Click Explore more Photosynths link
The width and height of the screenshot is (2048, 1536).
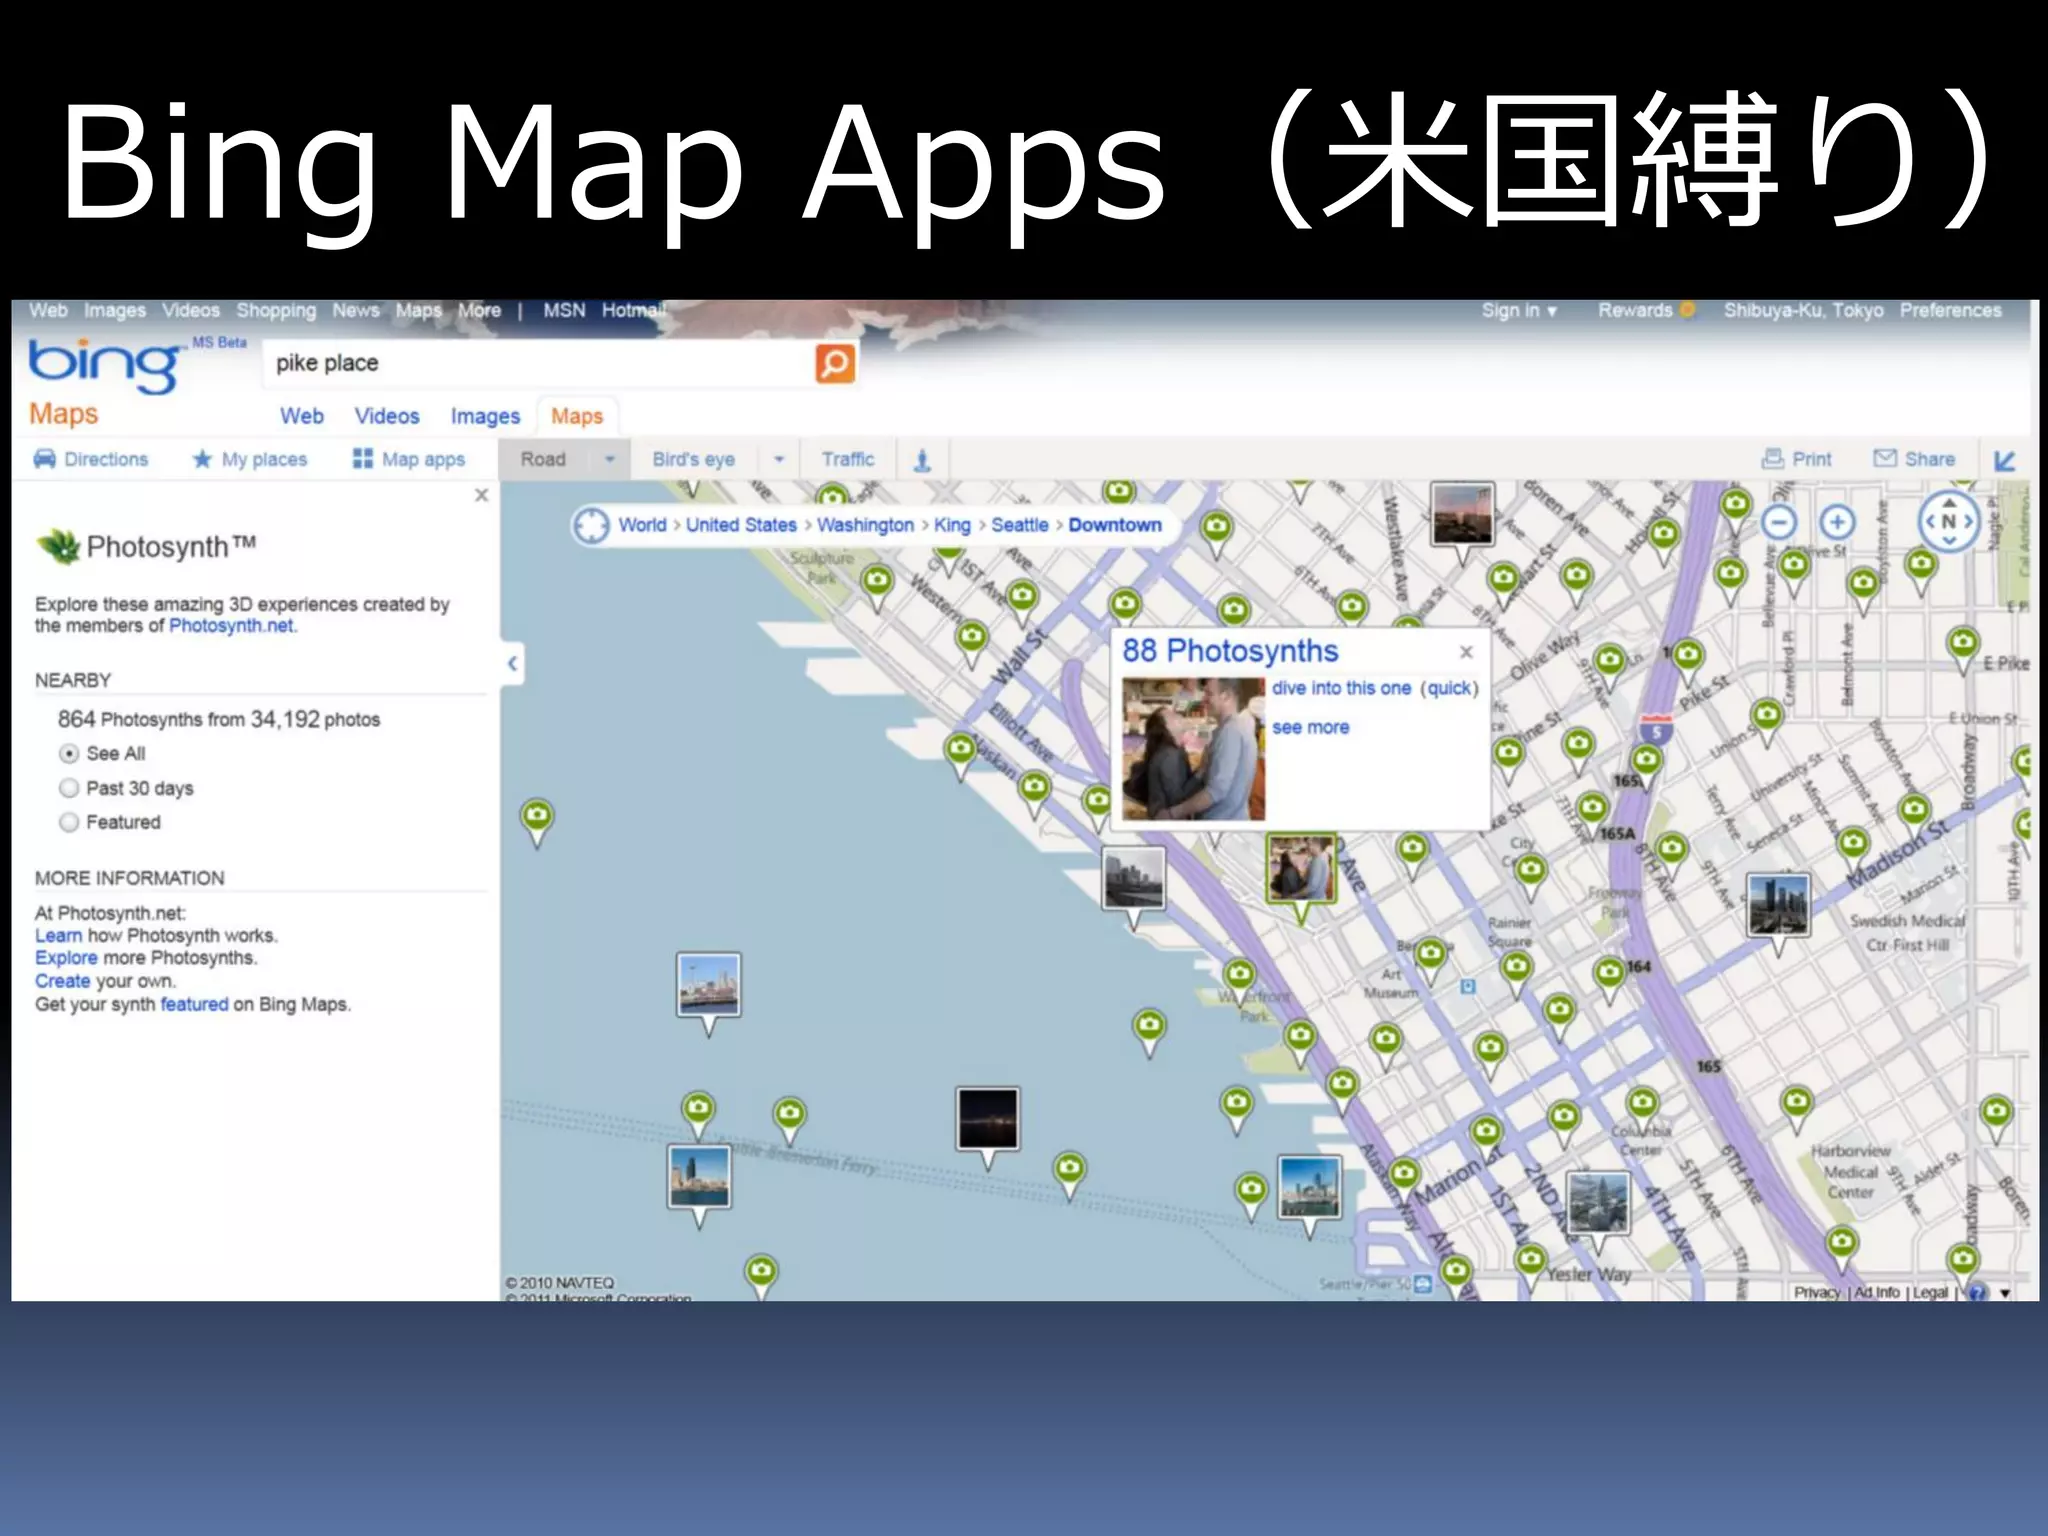66,958
